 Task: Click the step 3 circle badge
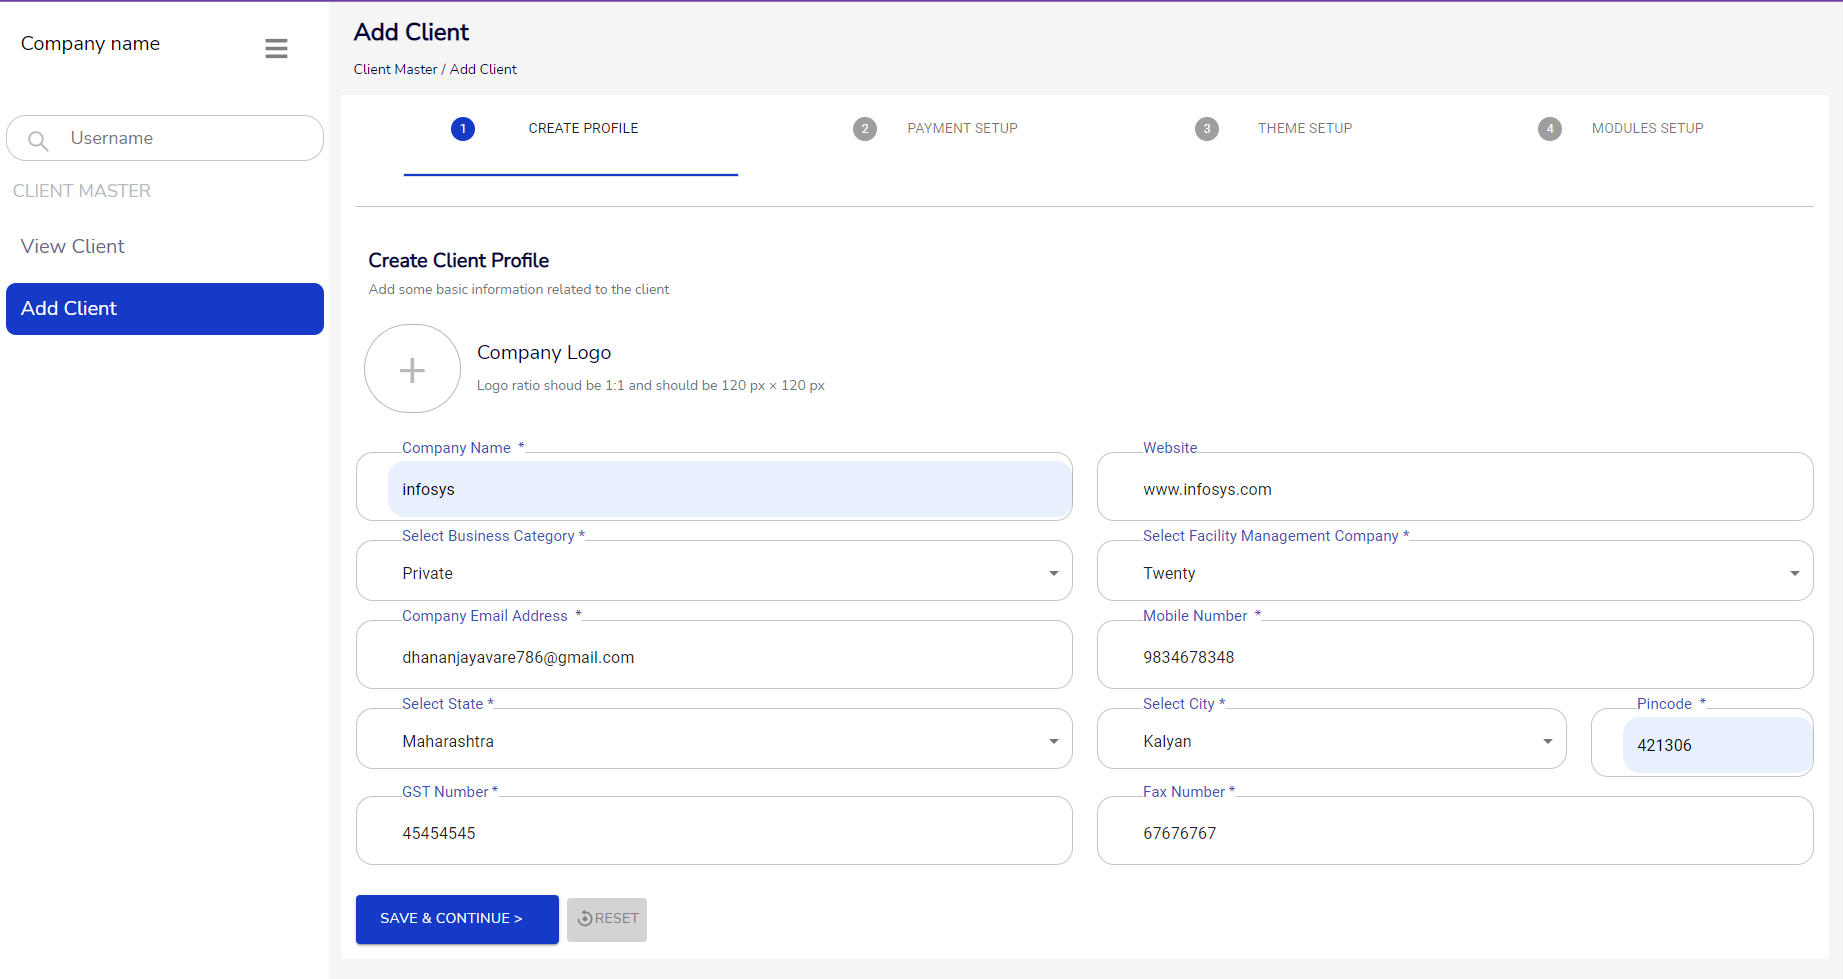click(x=1207, y=129)
